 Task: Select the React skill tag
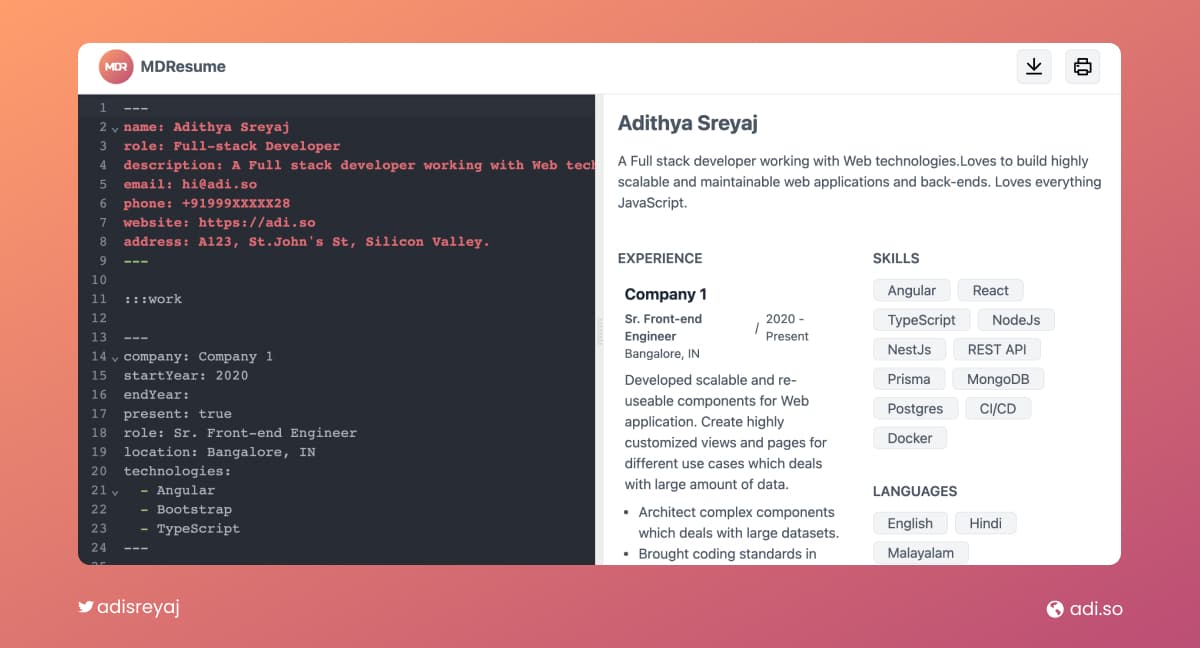point(990,290)
